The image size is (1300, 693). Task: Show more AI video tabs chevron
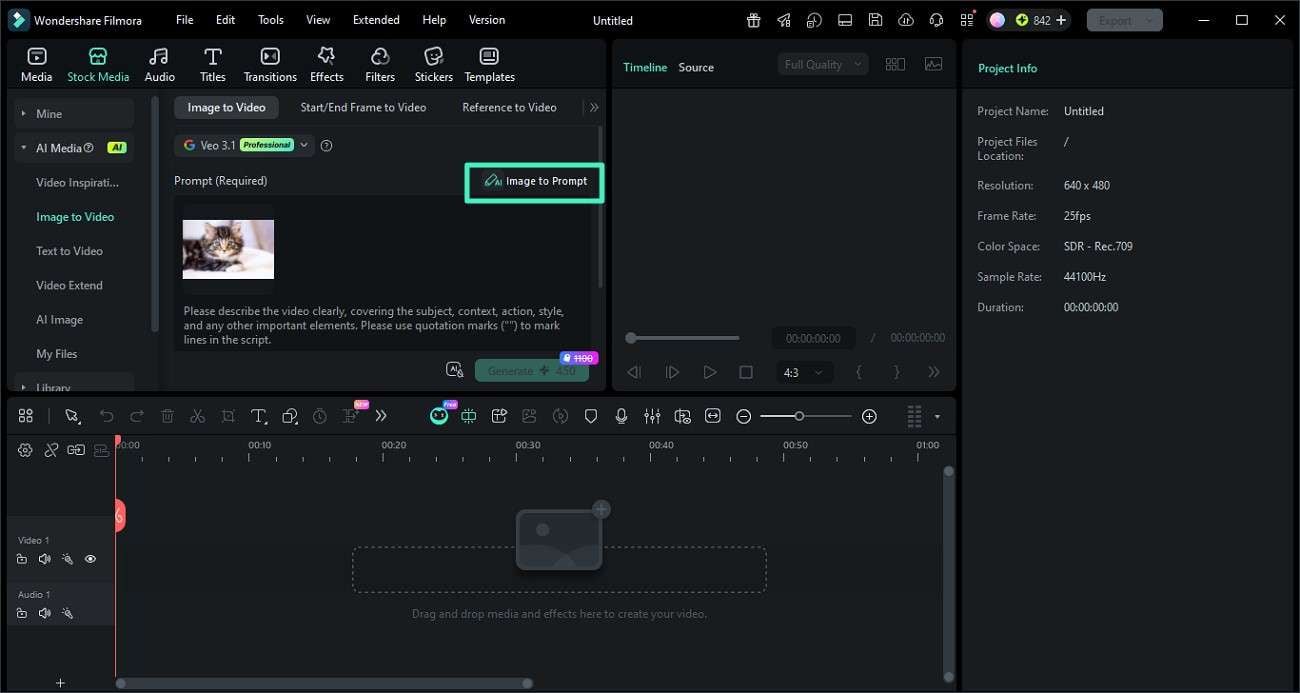(x=594, y=107)
